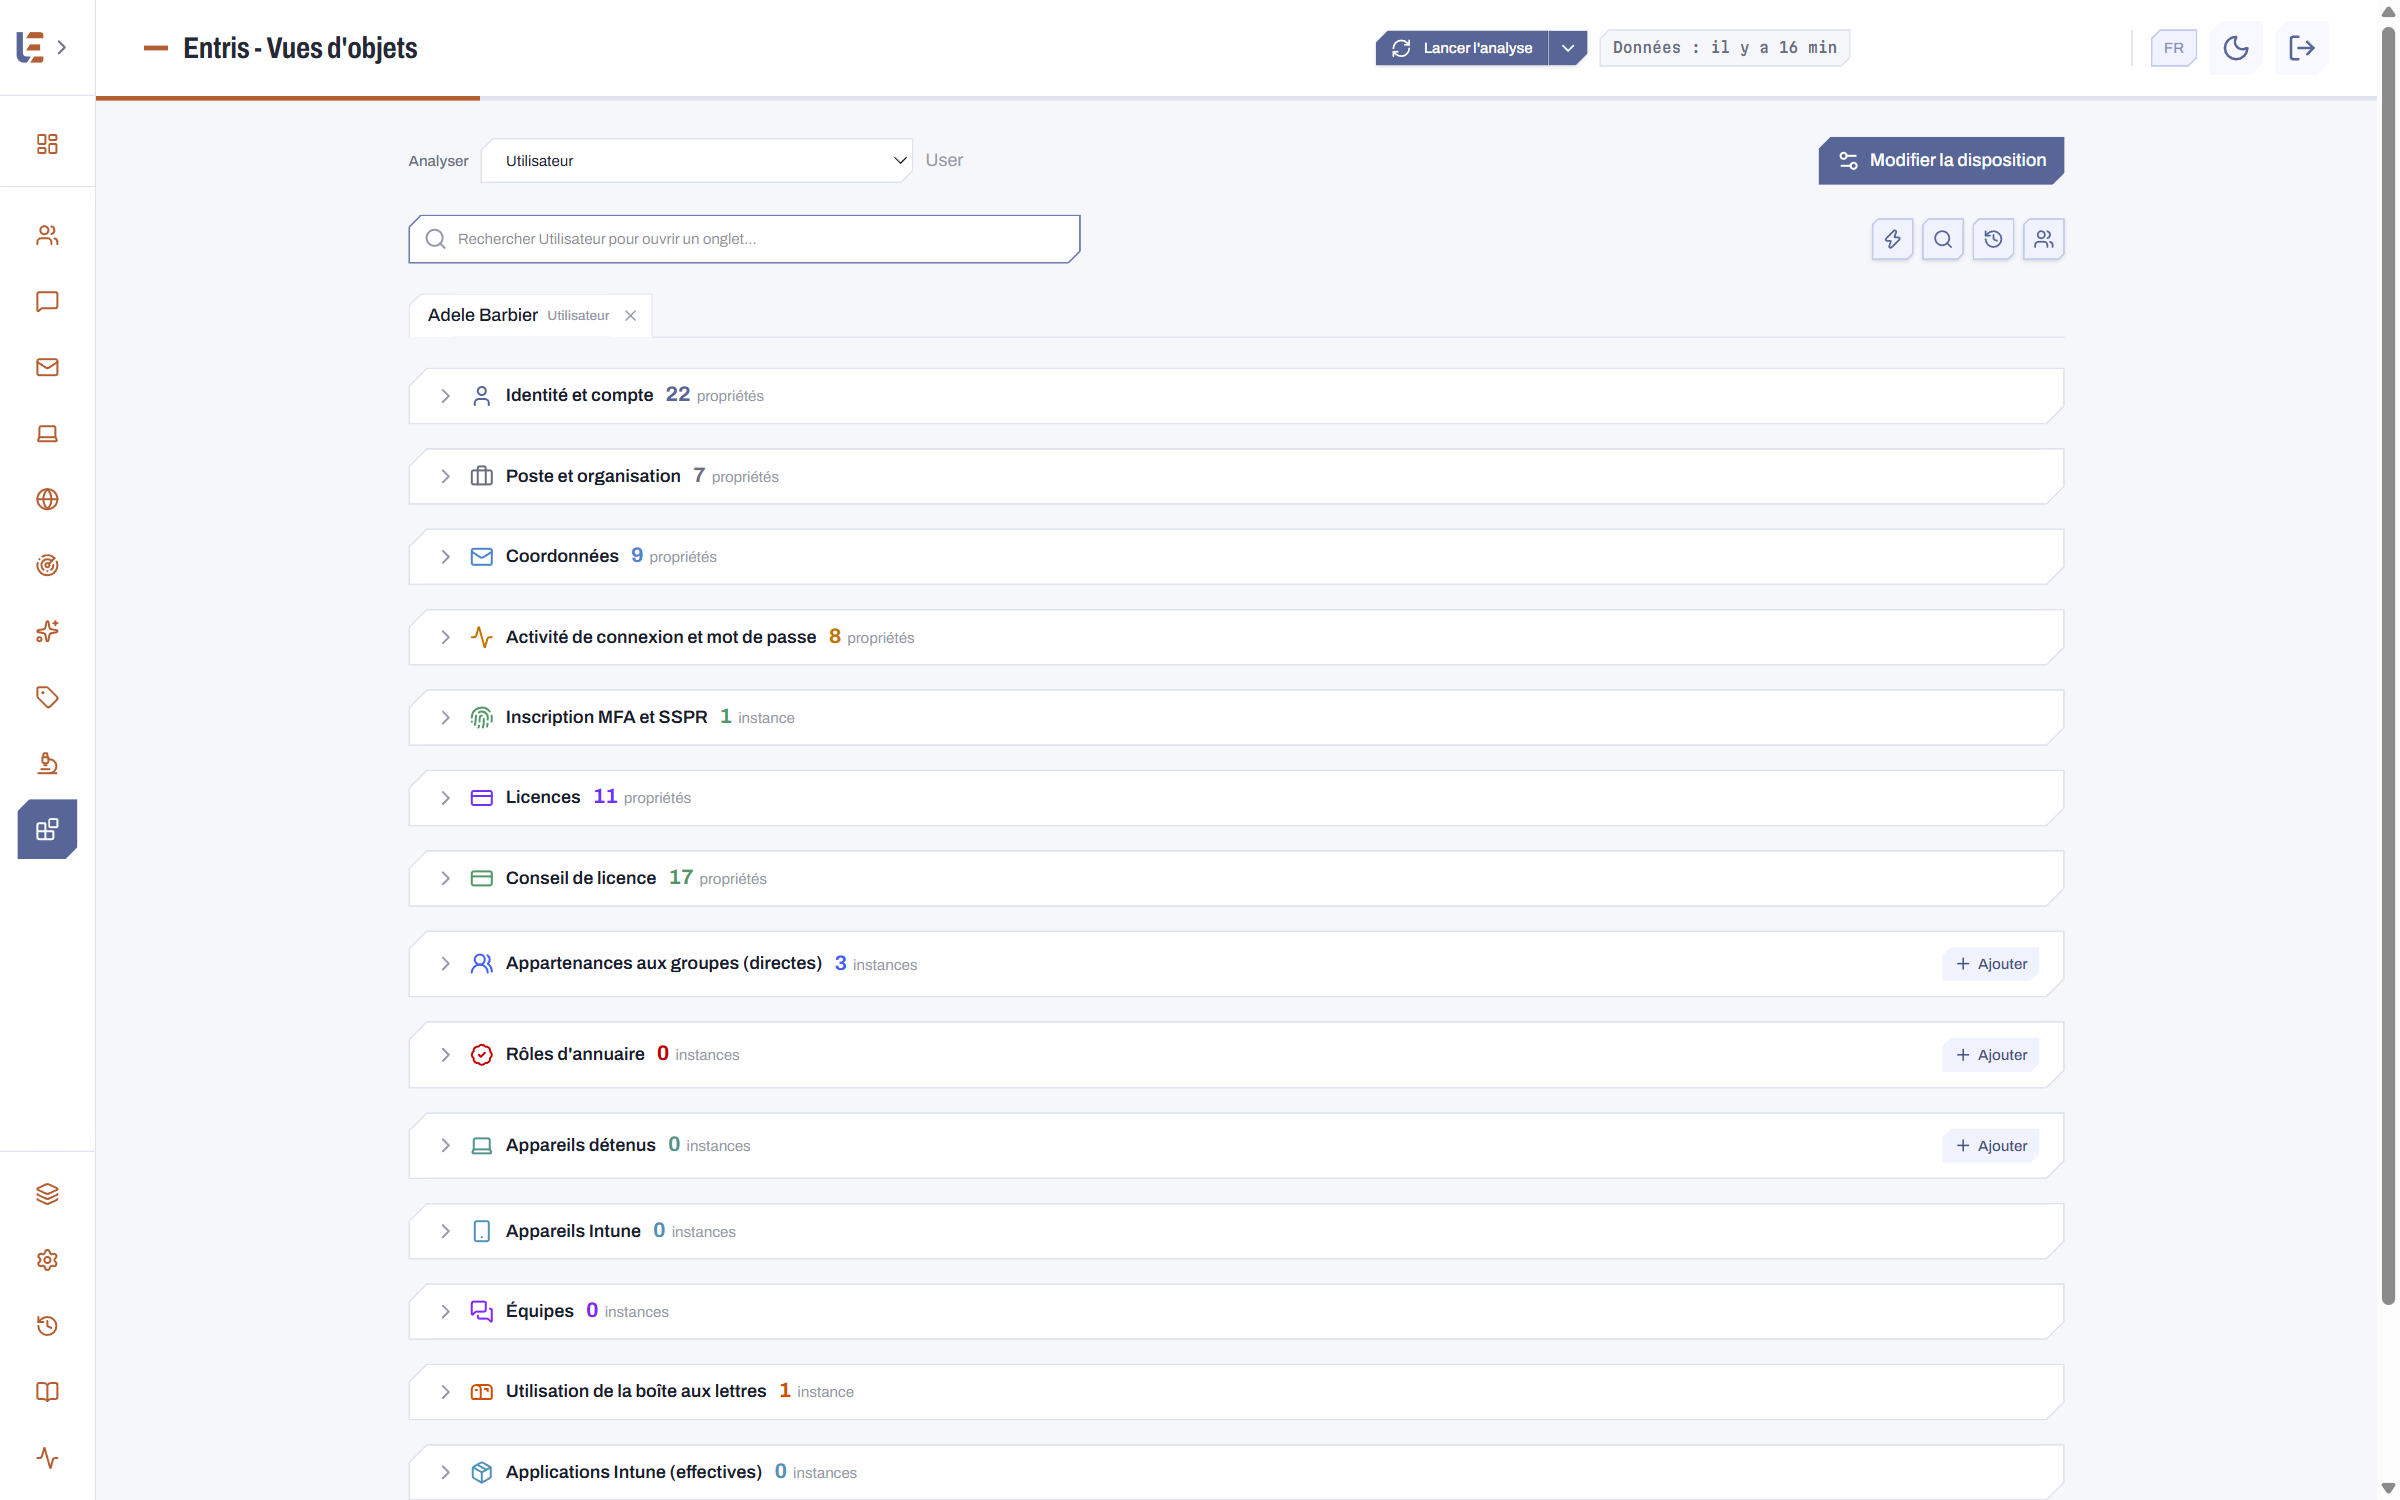Select the Adele Barbier tab
Screen dimensions: 2400x1500
518,315
